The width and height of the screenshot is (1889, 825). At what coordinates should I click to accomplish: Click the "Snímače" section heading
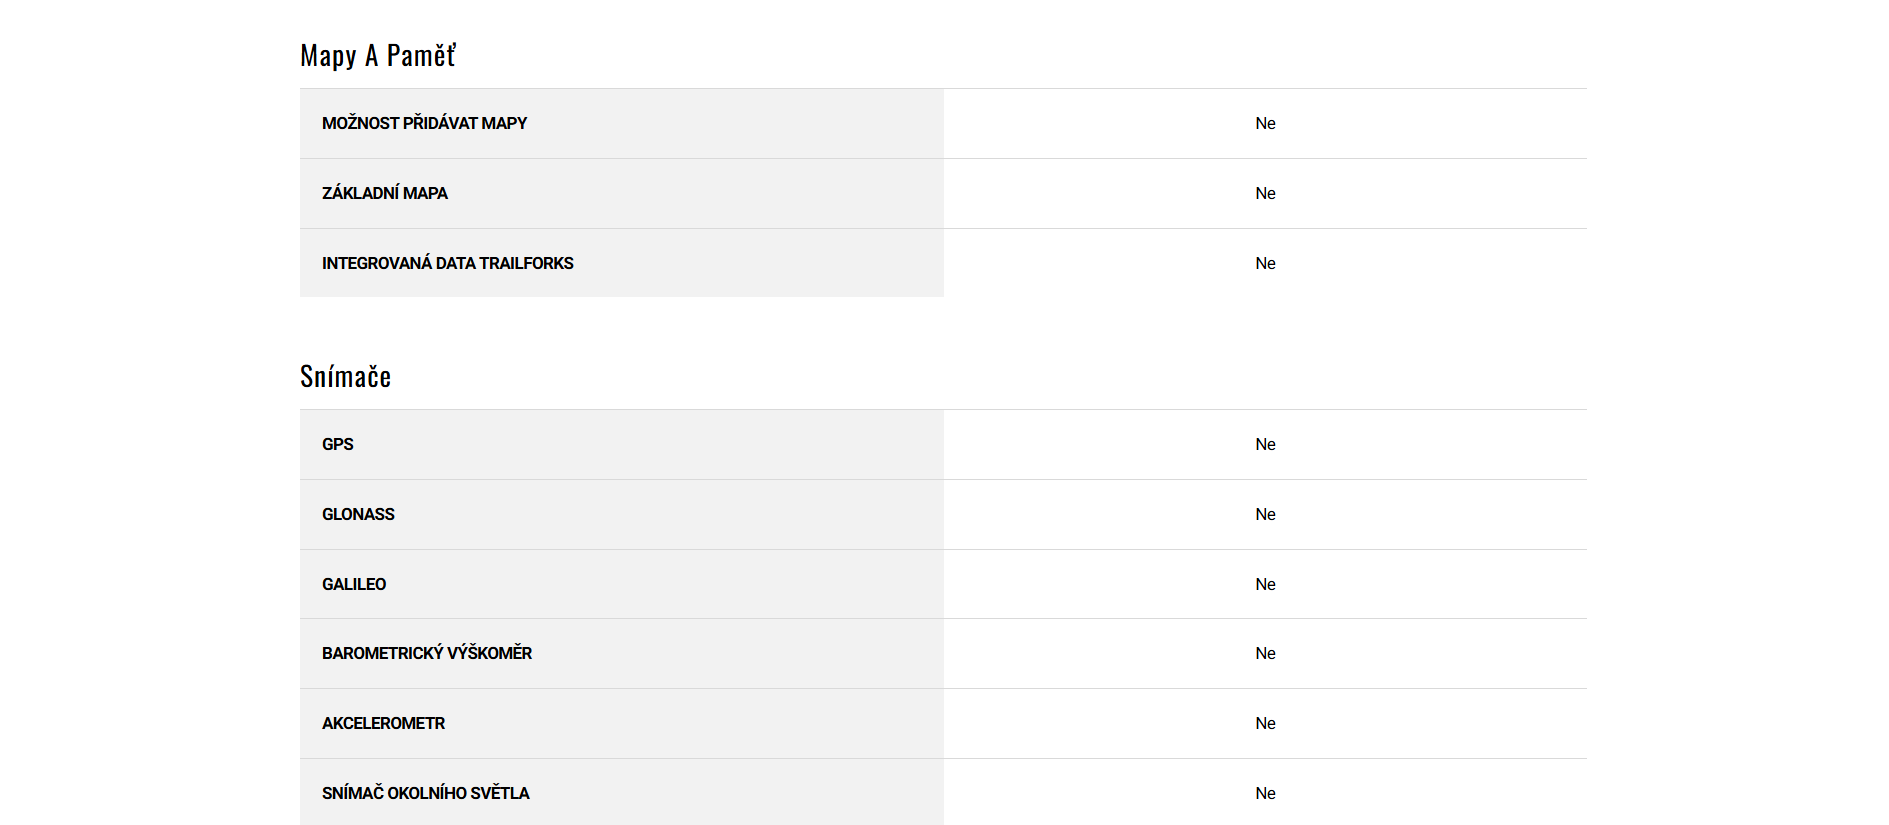pyautogui.click(x=345, y=377)
